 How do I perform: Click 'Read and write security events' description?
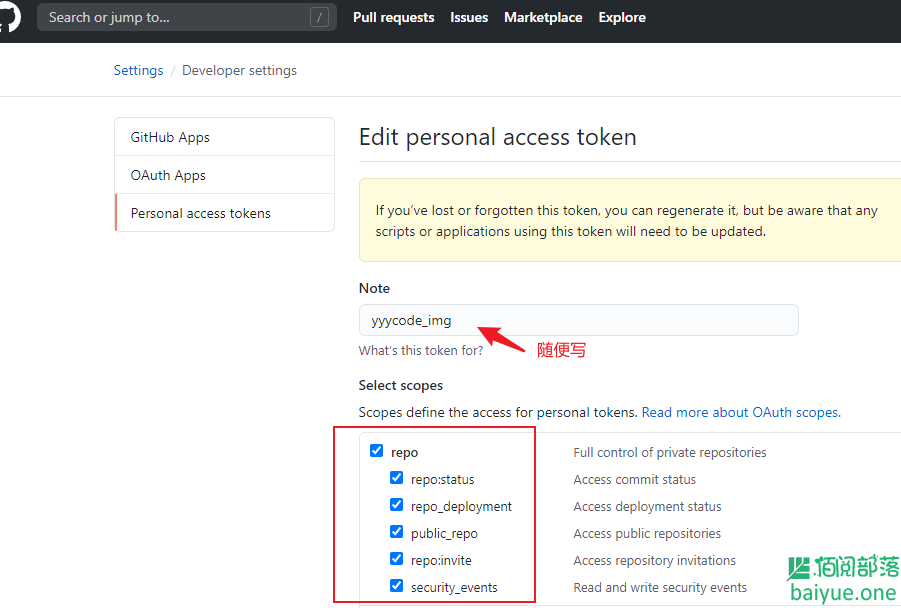(660, 587)
